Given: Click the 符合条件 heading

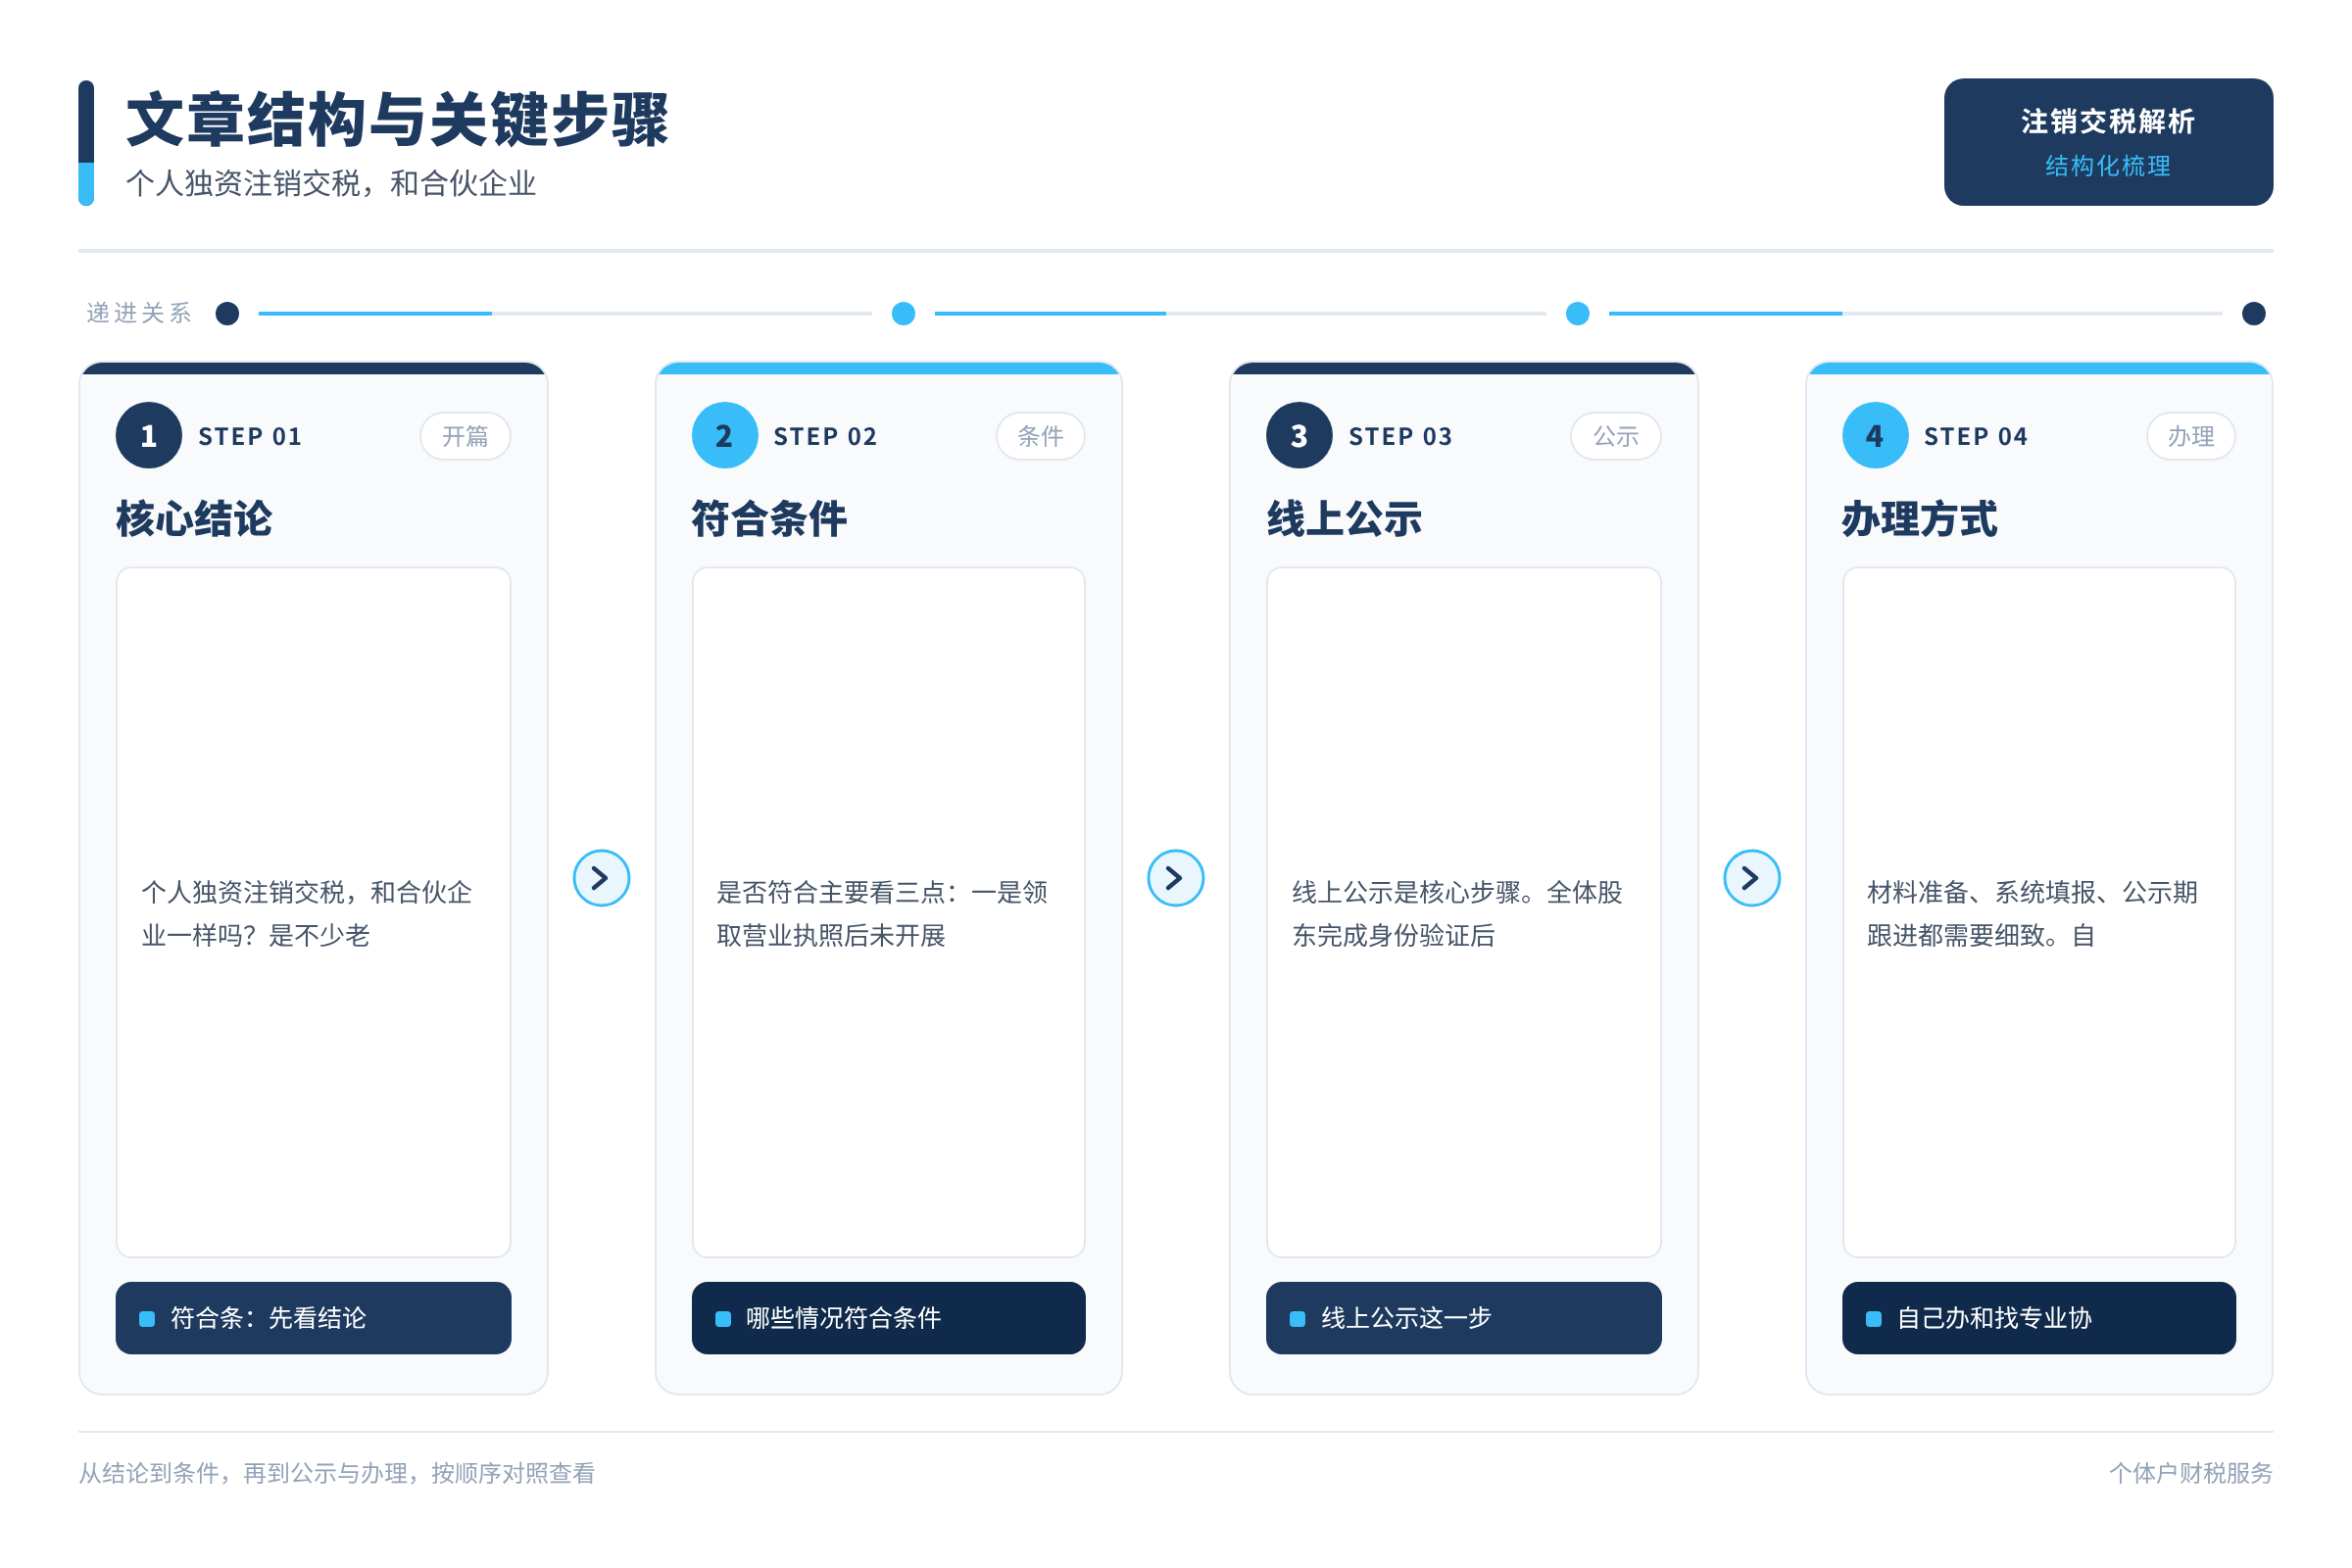Looking at the screenshot, I should tap(769, 519).
